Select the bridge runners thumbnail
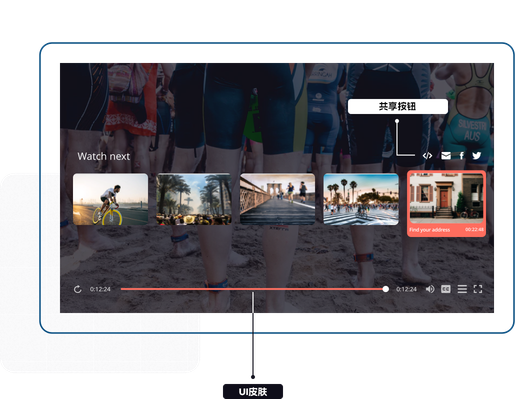The height and width of the screenshot is (399, 515). [x=277, y=199]
